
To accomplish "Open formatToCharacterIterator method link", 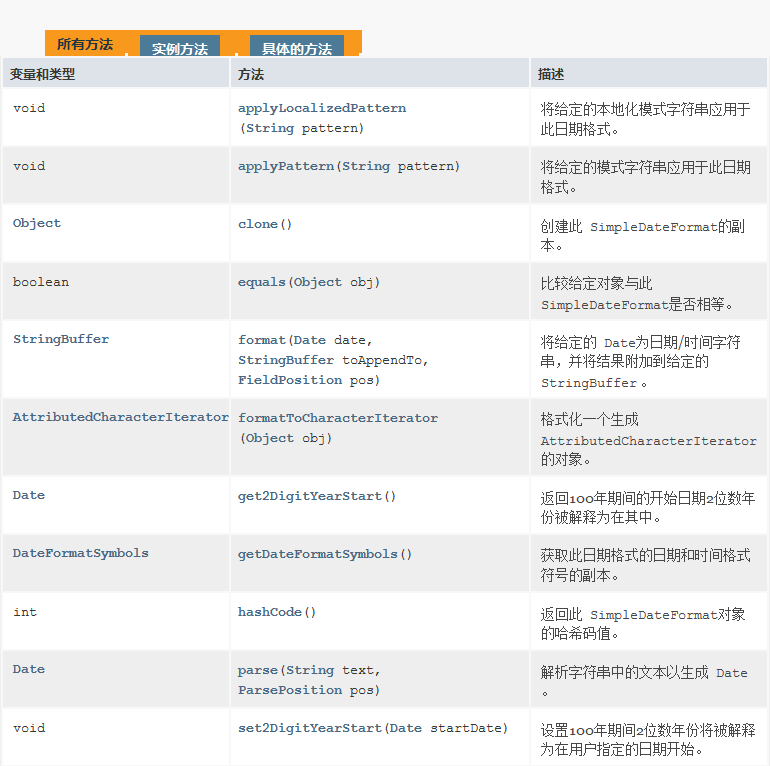I will [x=338, y=418].
